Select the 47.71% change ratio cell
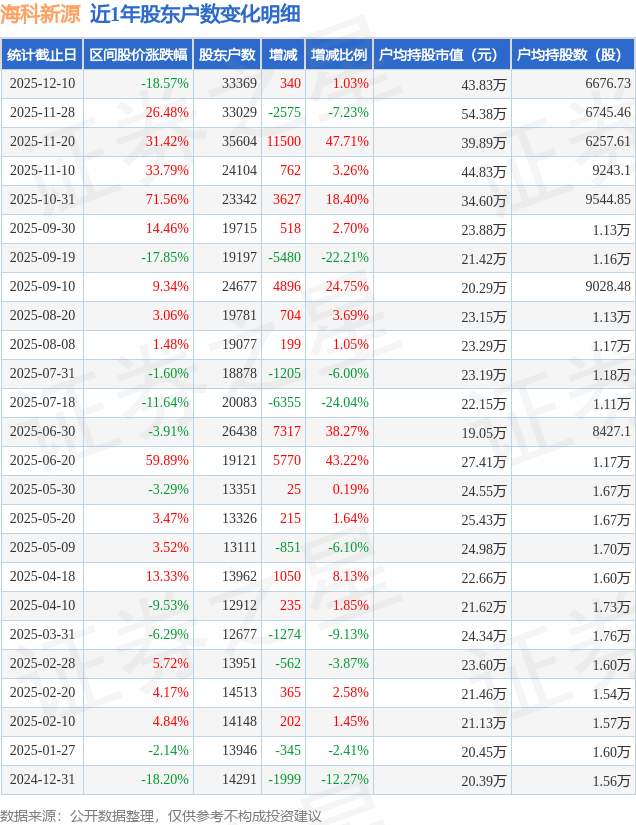This screenshot has height=825, width=636. point(347,142)
